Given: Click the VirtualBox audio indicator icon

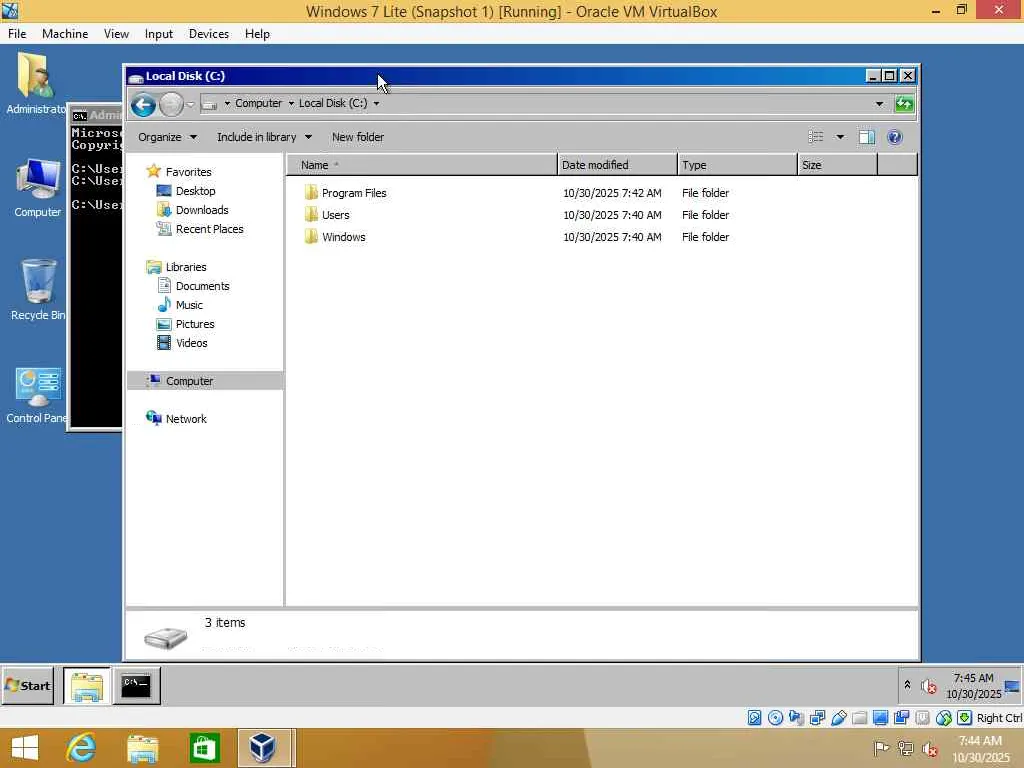Looking at the screenshot, I should click(796, 718).
